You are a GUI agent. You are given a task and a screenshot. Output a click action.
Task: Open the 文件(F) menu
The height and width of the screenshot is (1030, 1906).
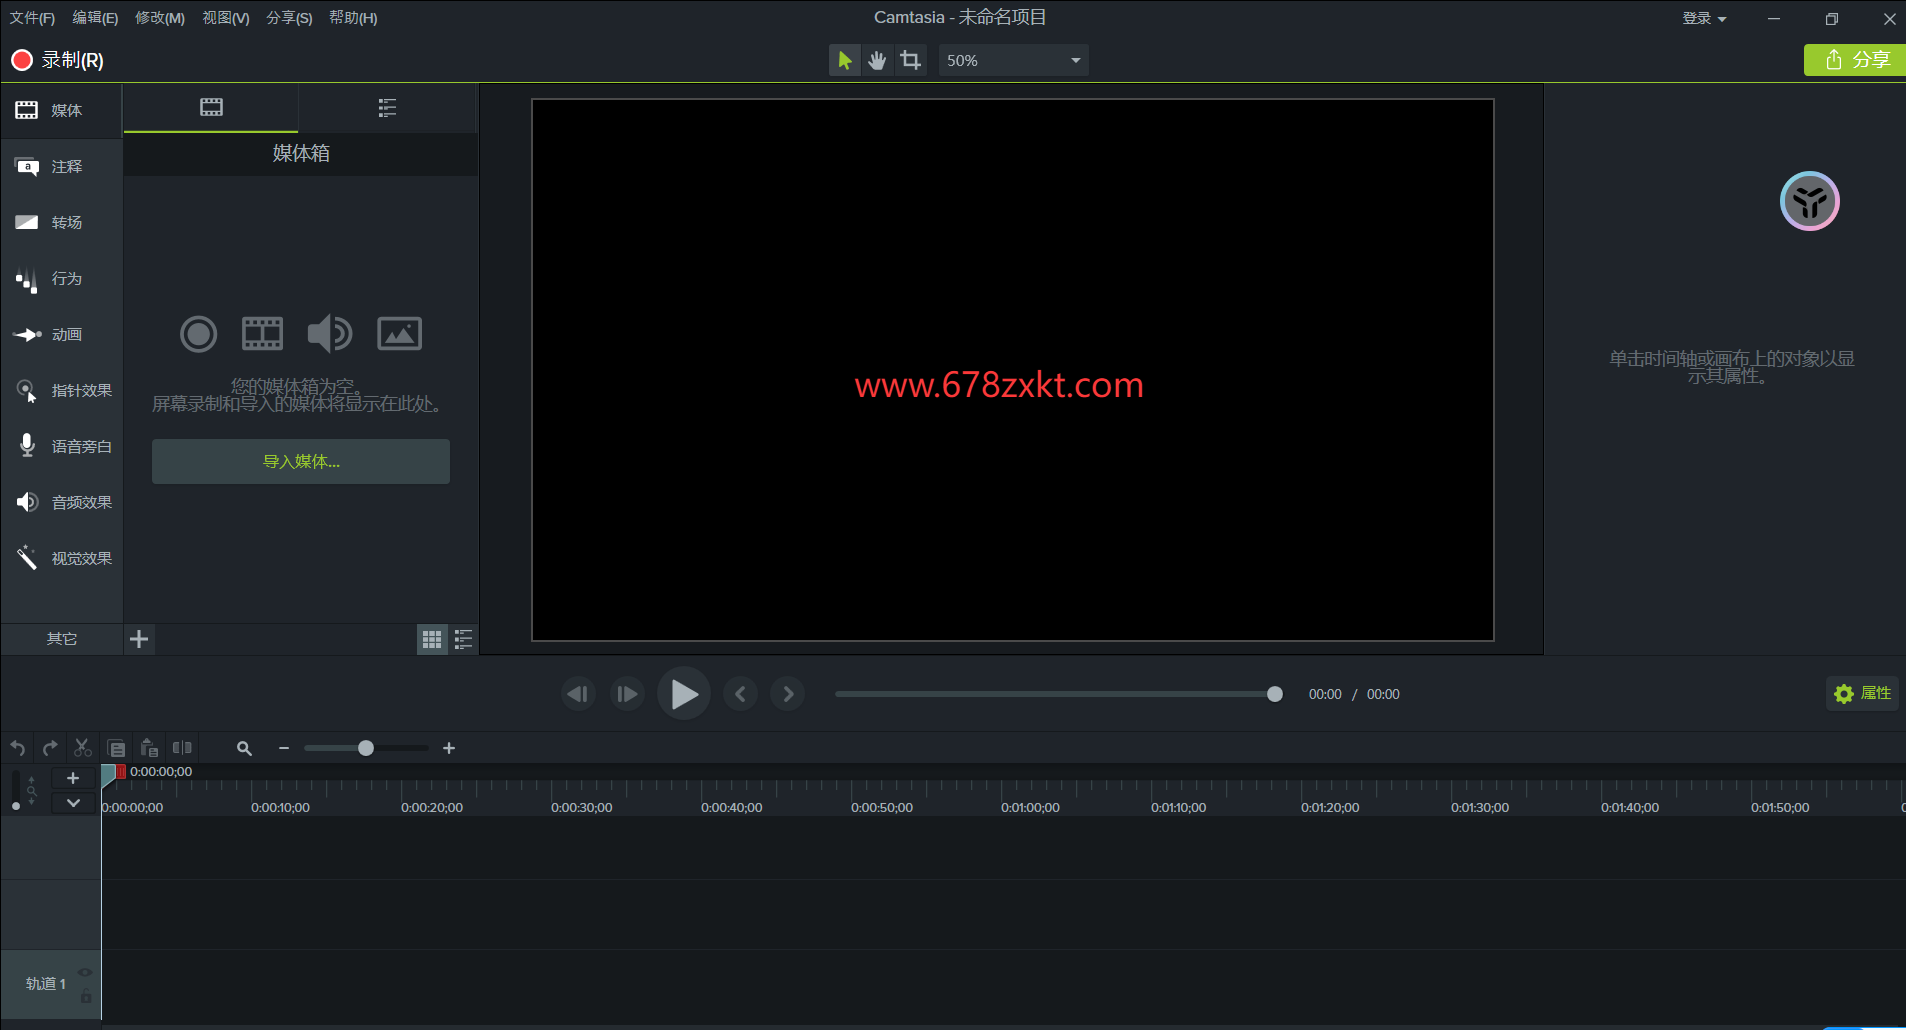pos(32,18)
